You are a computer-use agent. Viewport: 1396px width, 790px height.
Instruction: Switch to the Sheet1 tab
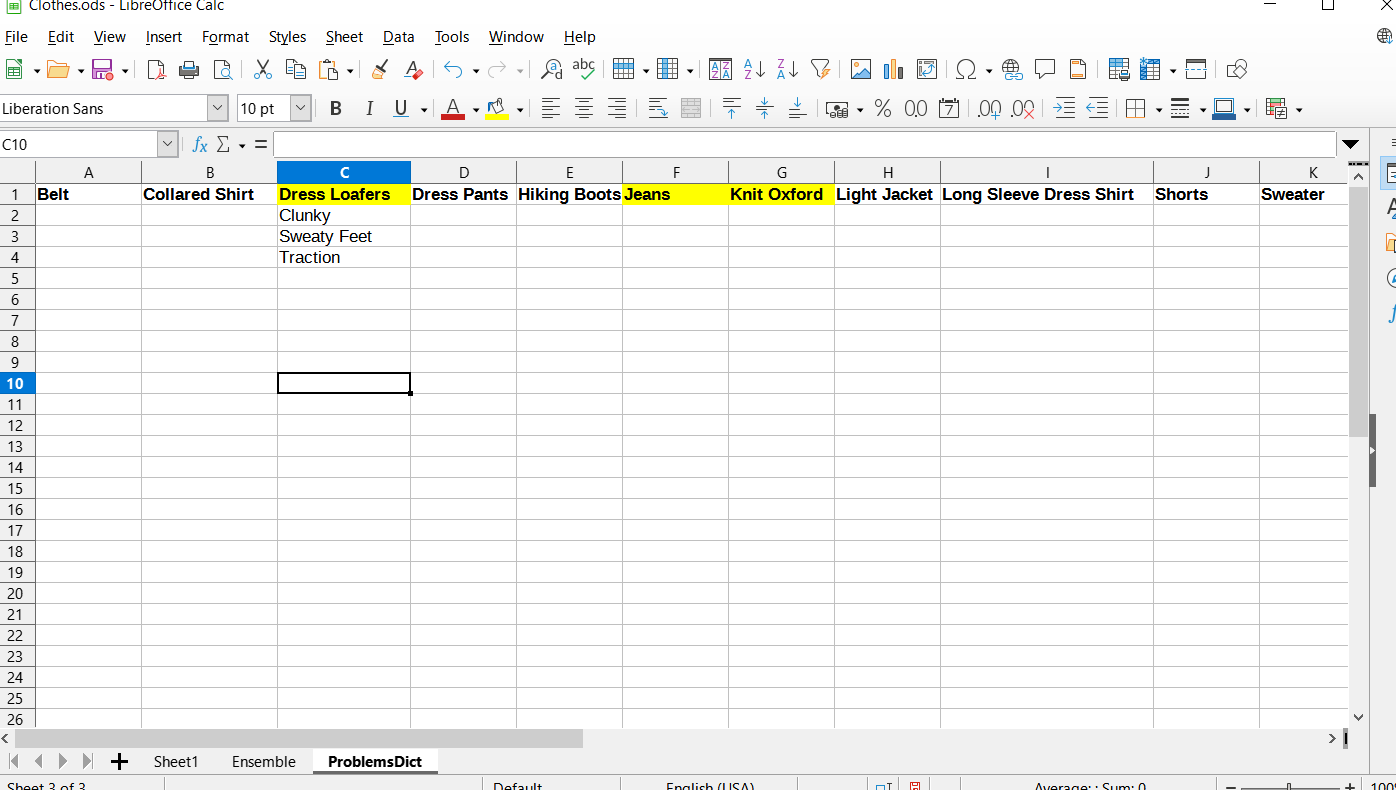tap(176, 762)
